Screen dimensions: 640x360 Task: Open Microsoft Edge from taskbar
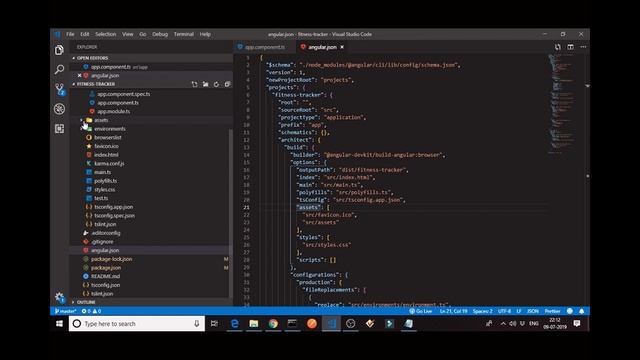234,324
